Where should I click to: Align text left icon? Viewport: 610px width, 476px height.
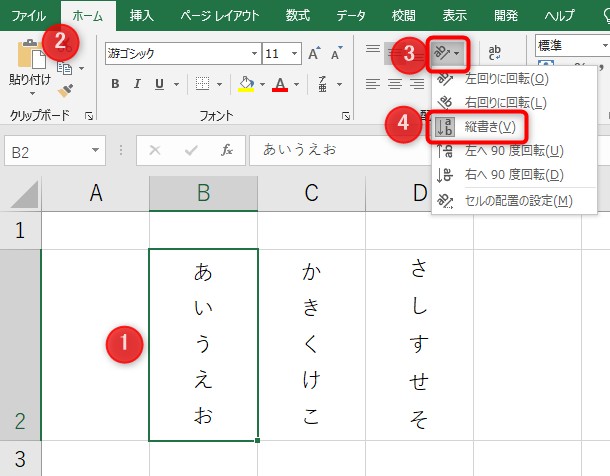tap(373, 84)
